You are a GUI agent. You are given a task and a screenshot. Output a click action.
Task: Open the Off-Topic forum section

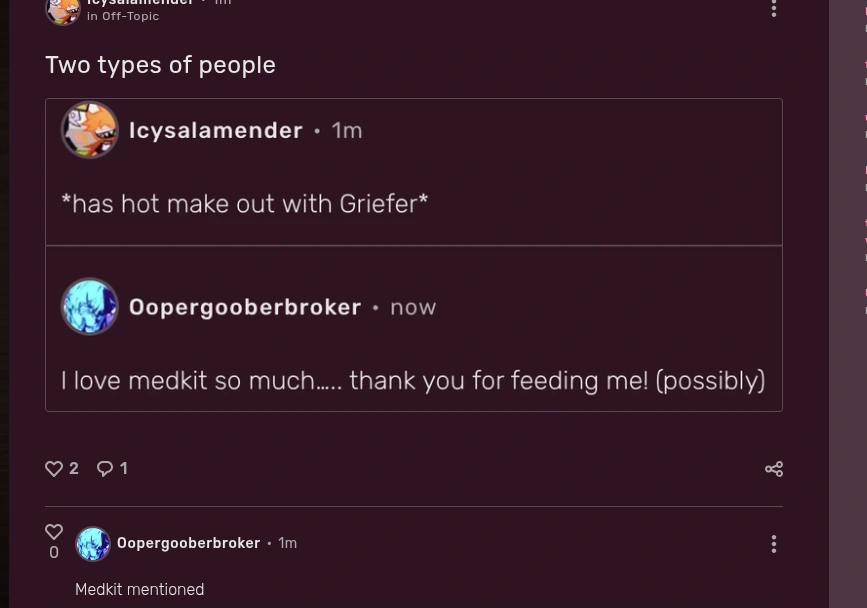[131, 16]
